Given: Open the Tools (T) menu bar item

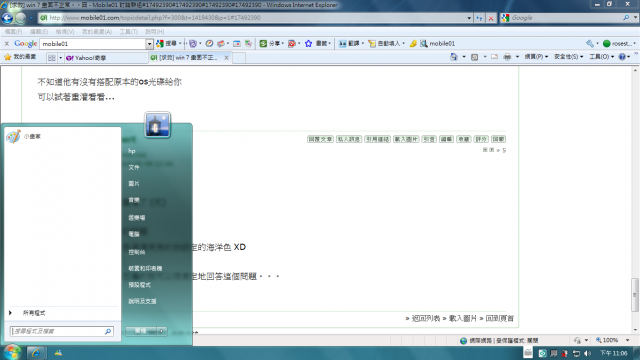Looking at the screenshot, I should (129, 31).
